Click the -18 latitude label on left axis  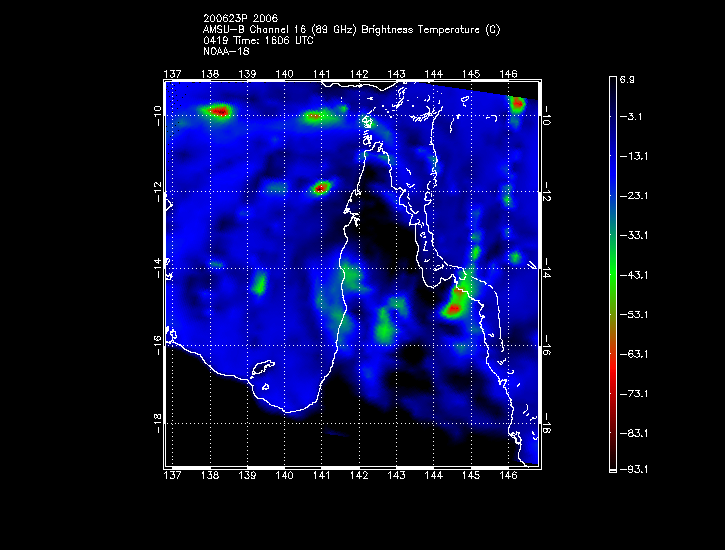click(158, 423)
